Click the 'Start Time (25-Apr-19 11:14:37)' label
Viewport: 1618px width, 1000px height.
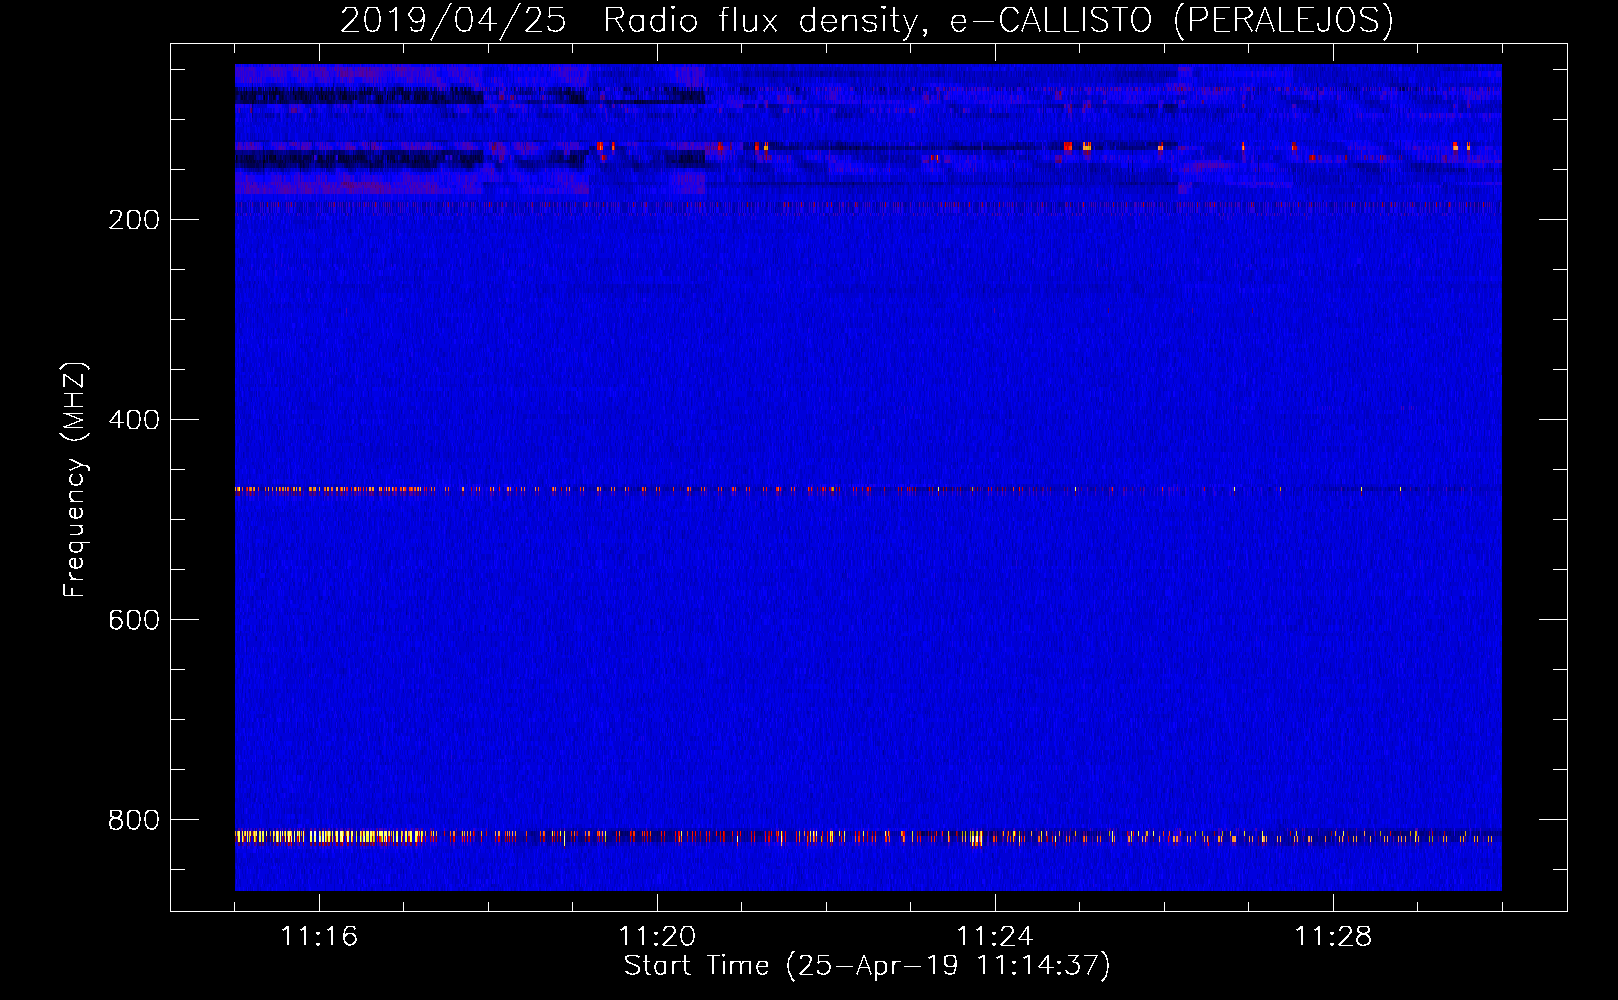click(x=867, y=966)
